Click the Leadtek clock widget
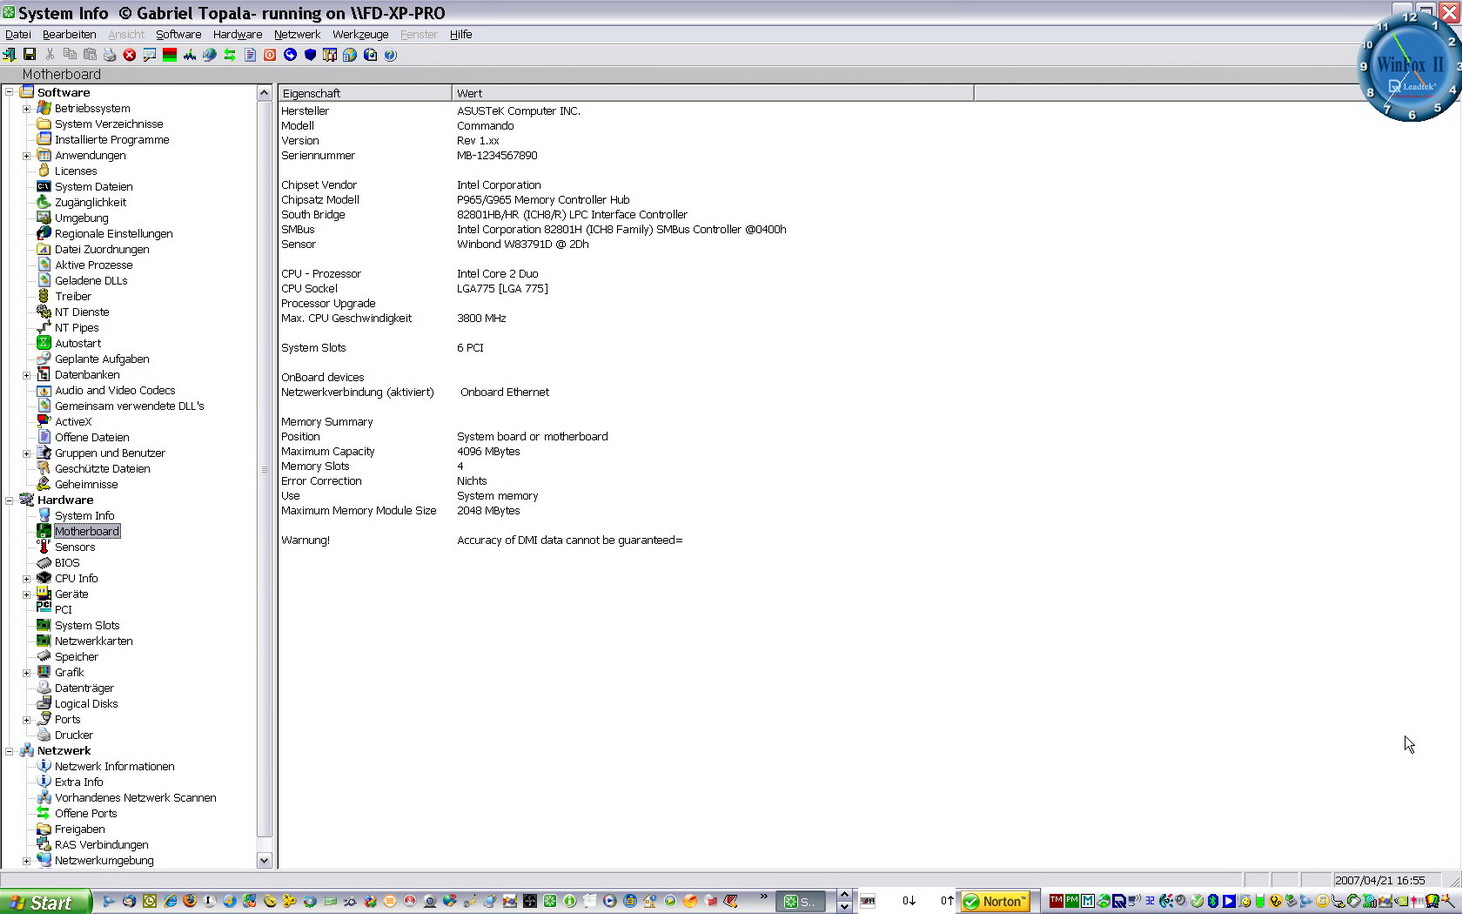 pyautogui.click(x=1410, y=68)
